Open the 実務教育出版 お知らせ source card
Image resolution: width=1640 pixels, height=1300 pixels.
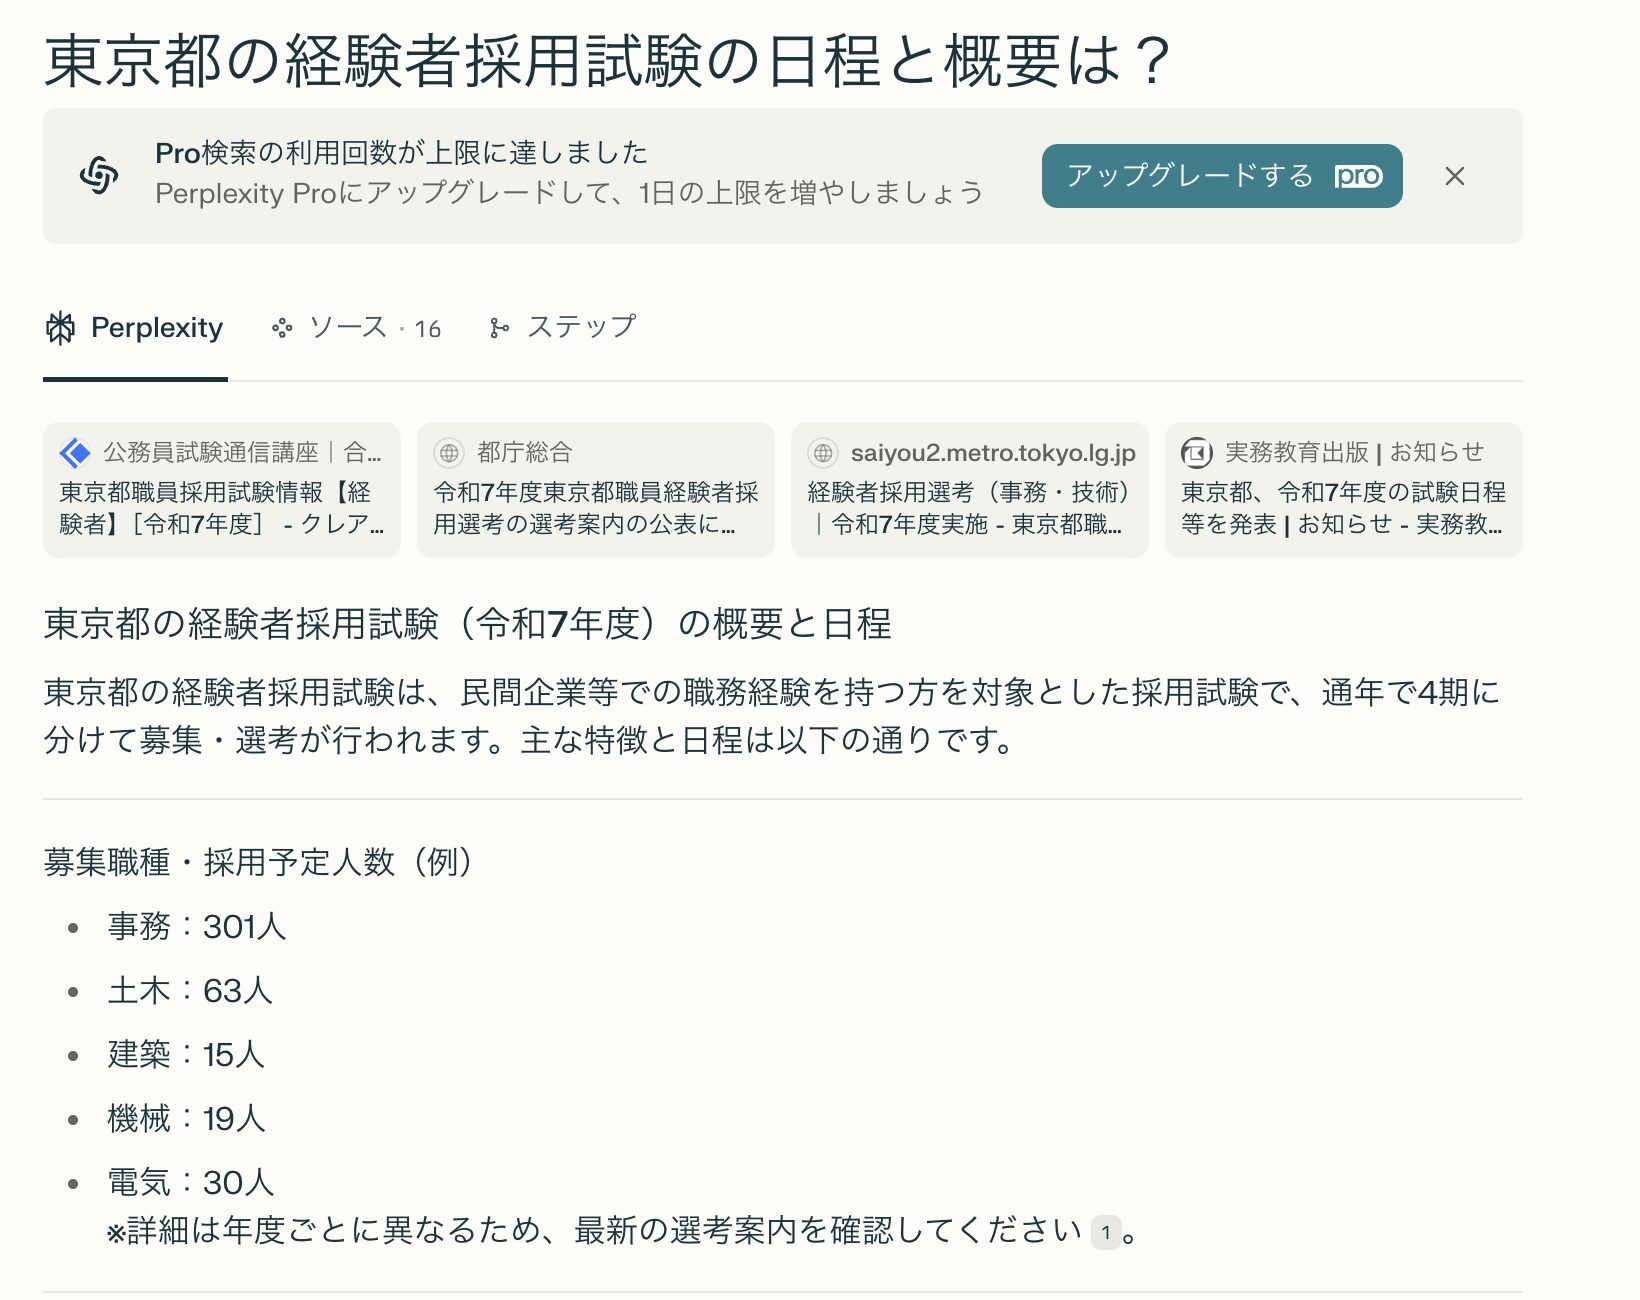click(x=1344, y=489)
